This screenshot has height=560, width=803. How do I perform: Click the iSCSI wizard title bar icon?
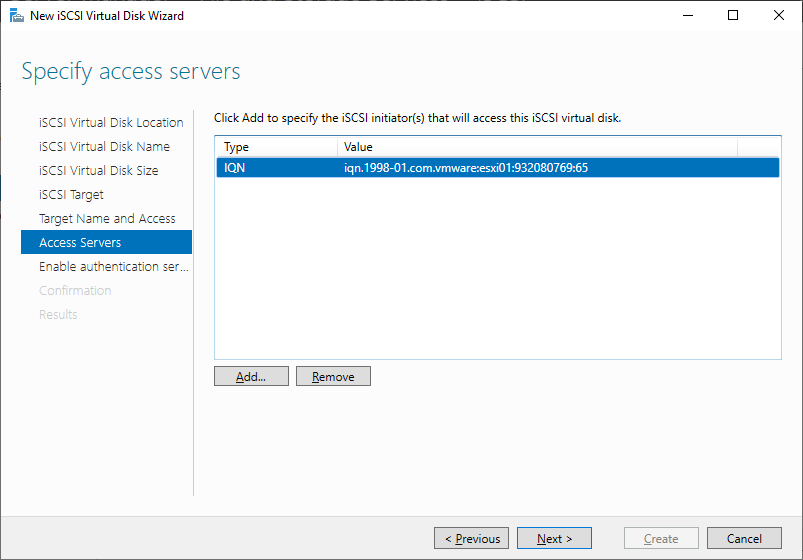click(16, 16)
